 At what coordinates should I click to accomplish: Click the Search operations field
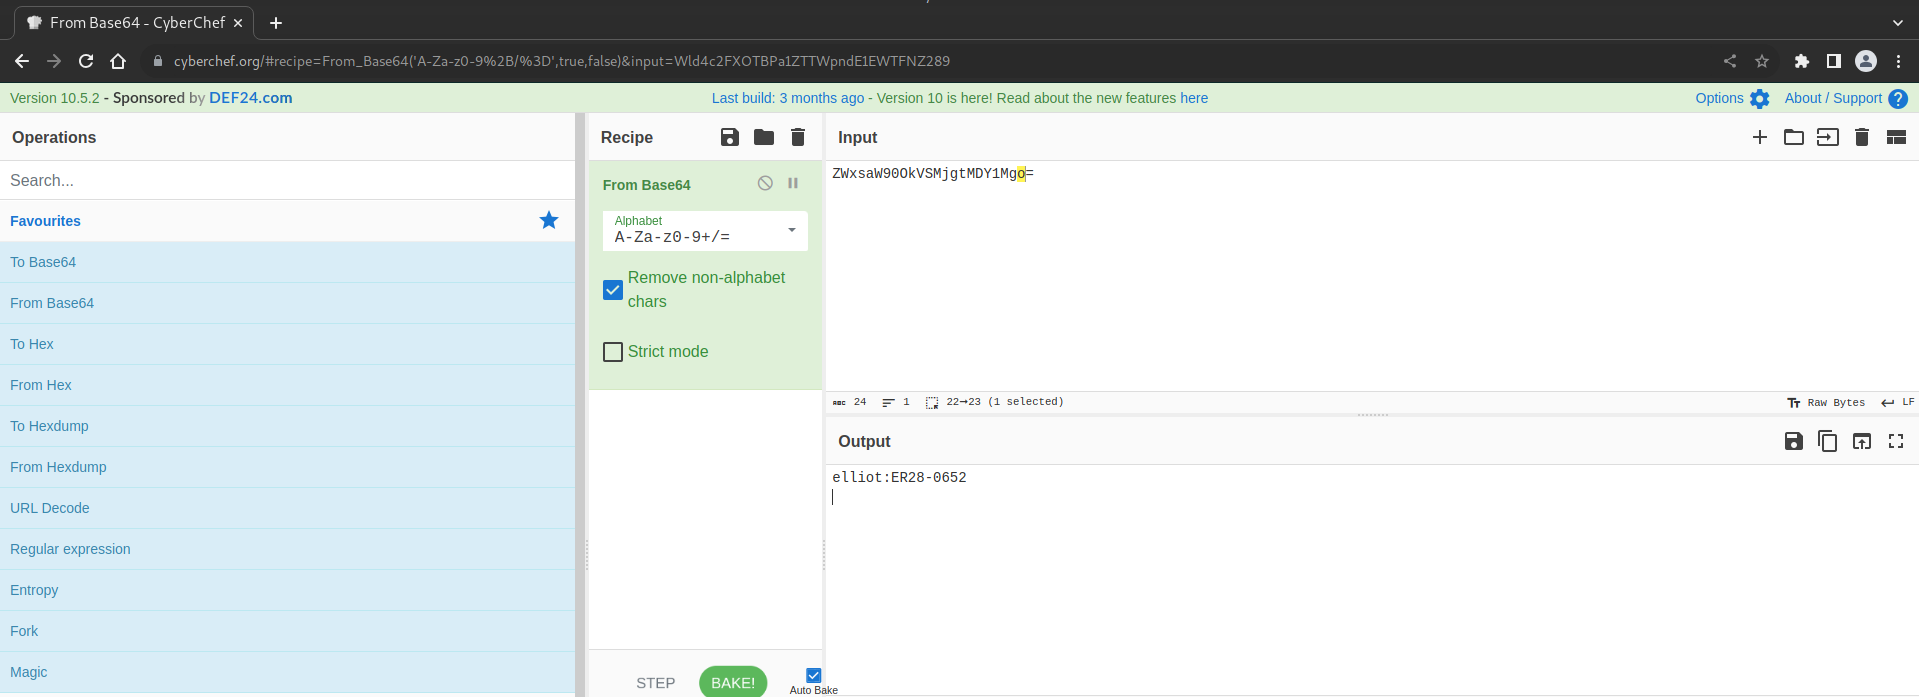click(285, 180)
